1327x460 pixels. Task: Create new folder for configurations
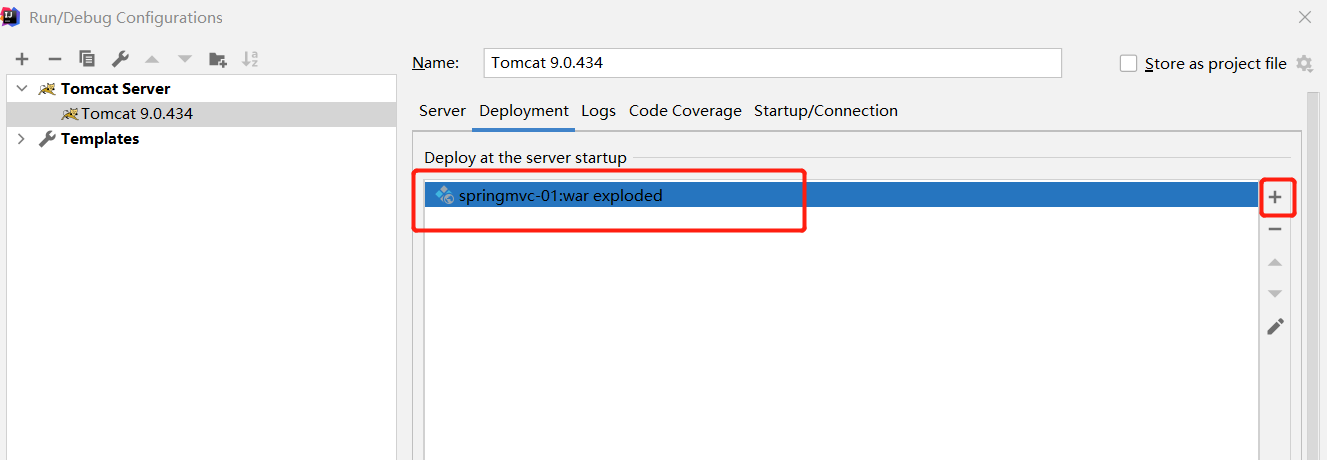pos(217,59)
